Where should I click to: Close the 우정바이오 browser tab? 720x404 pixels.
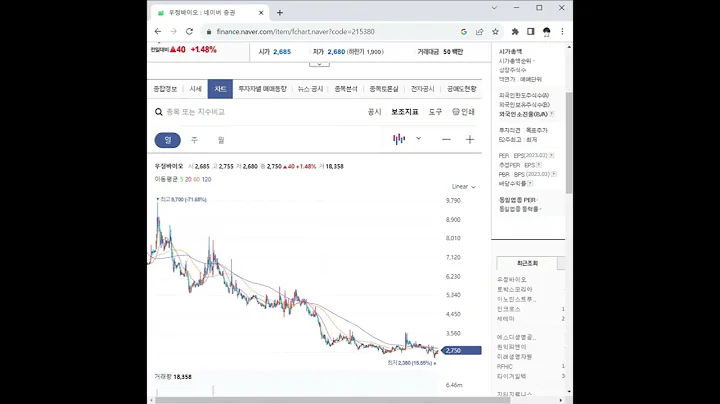tap(261, 13)
